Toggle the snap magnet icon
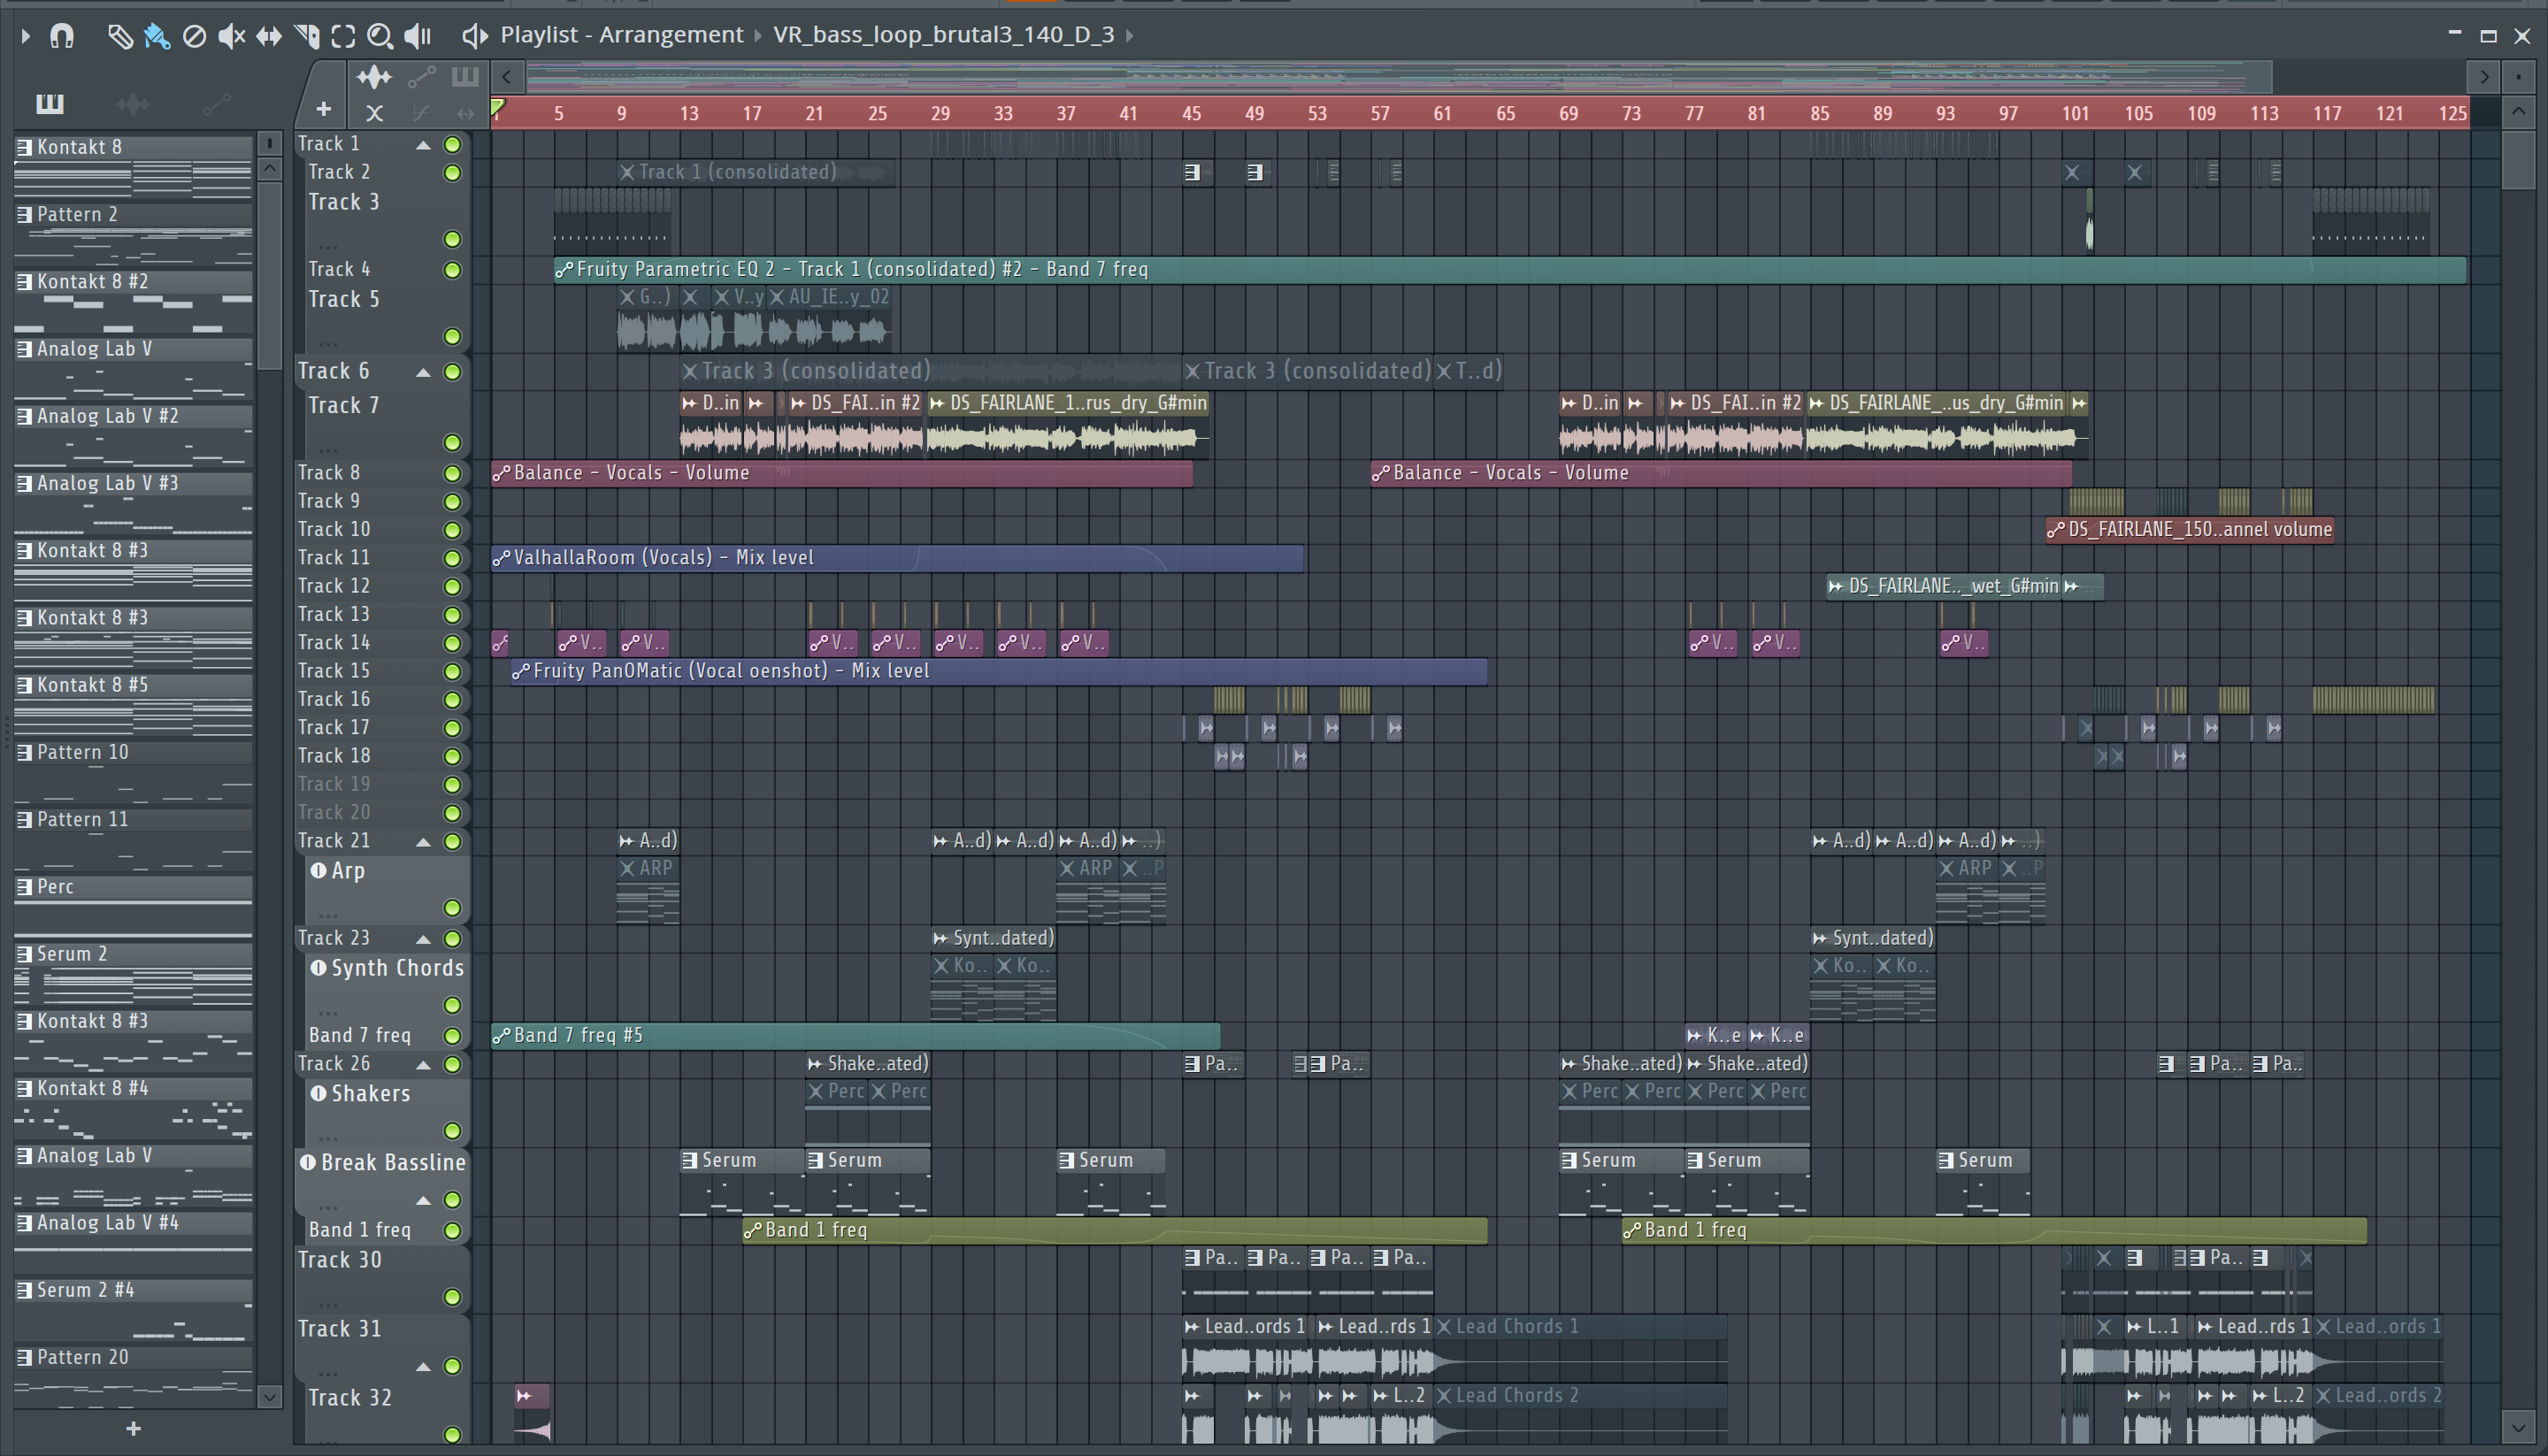Screen dimensions: 2548x1456 click(62, 37)
